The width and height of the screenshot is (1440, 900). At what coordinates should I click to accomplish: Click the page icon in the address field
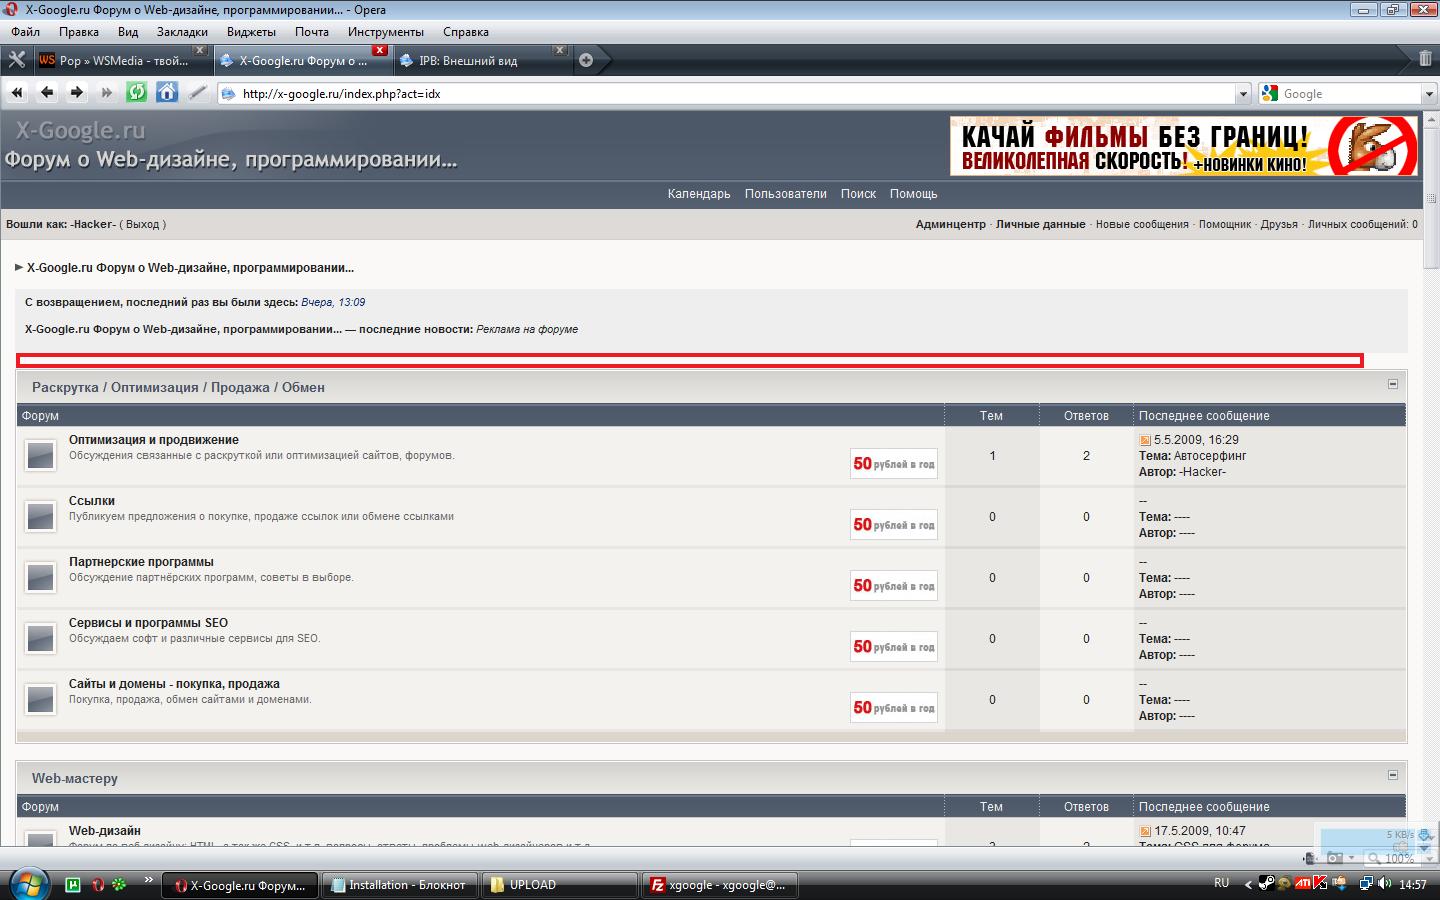click(x=228, y=94)
